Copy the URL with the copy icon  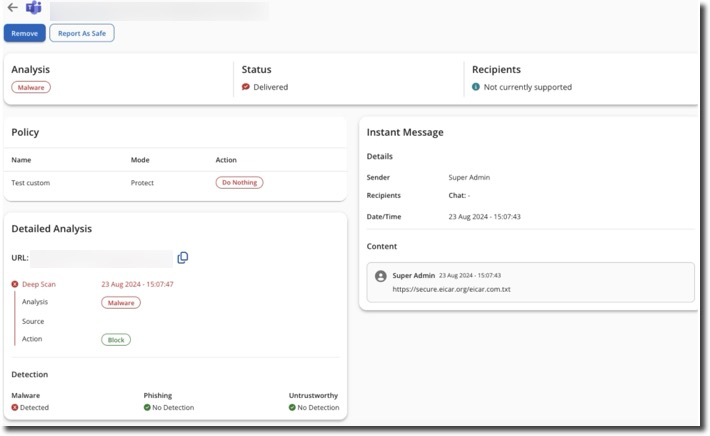(x=183, y=258)
